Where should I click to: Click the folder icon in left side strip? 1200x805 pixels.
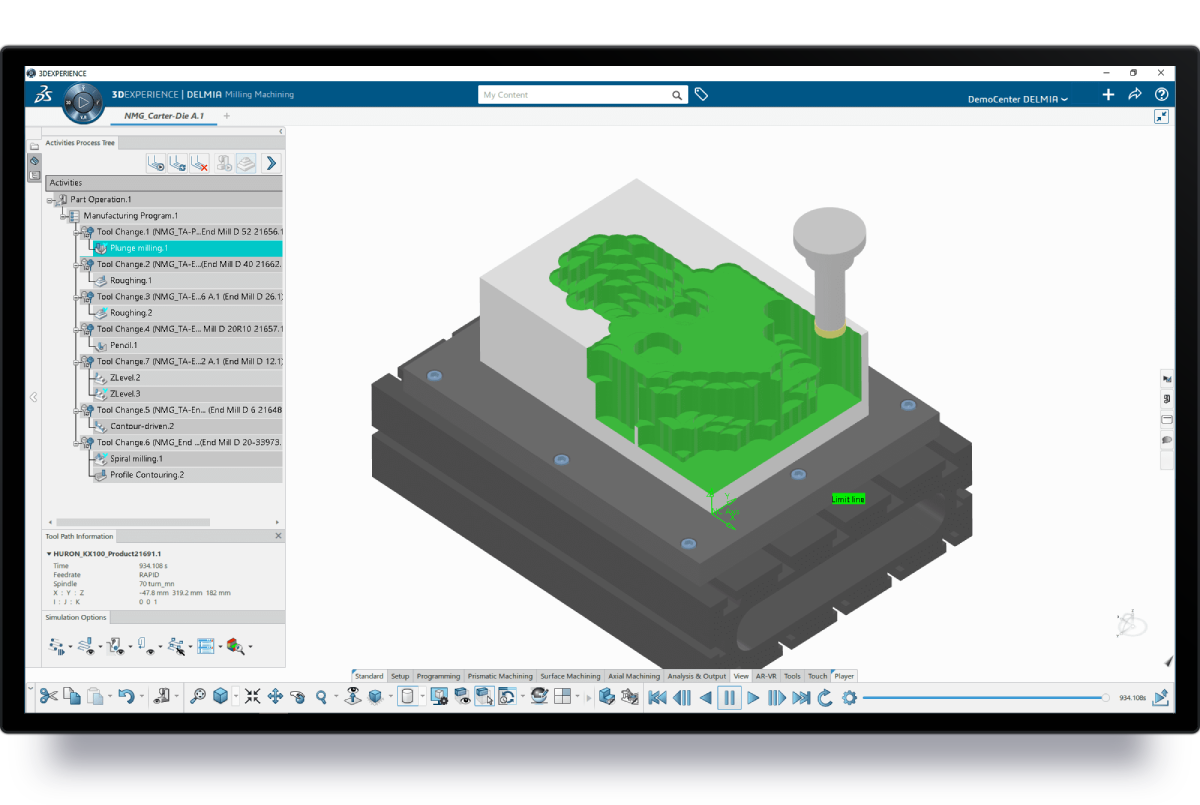pyautogui.click(x=34, y=146)
